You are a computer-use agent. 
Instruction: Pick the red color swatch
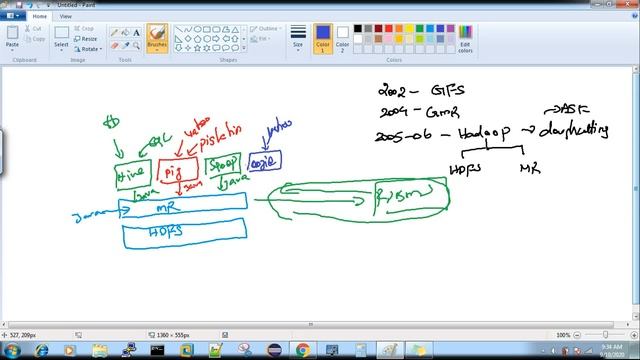pyautogui.click(x=389, y=28)
